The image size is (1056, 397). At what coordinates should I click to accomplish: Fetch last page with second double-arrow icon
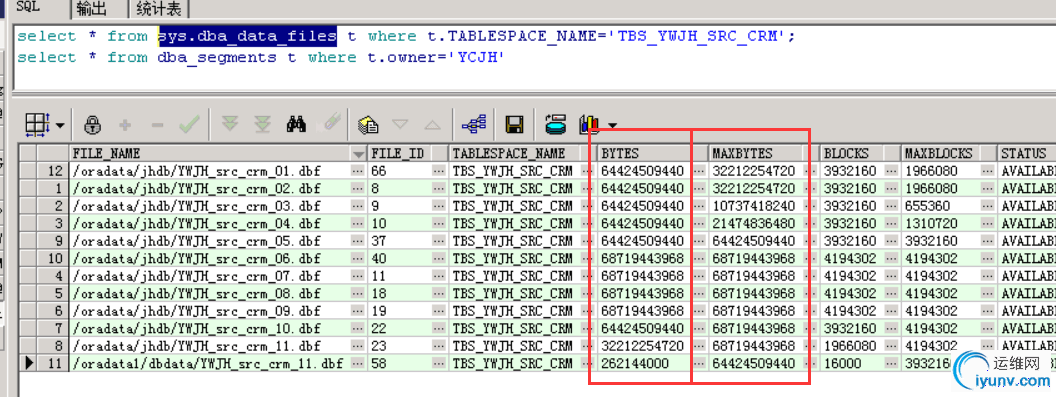coord(263,124)
